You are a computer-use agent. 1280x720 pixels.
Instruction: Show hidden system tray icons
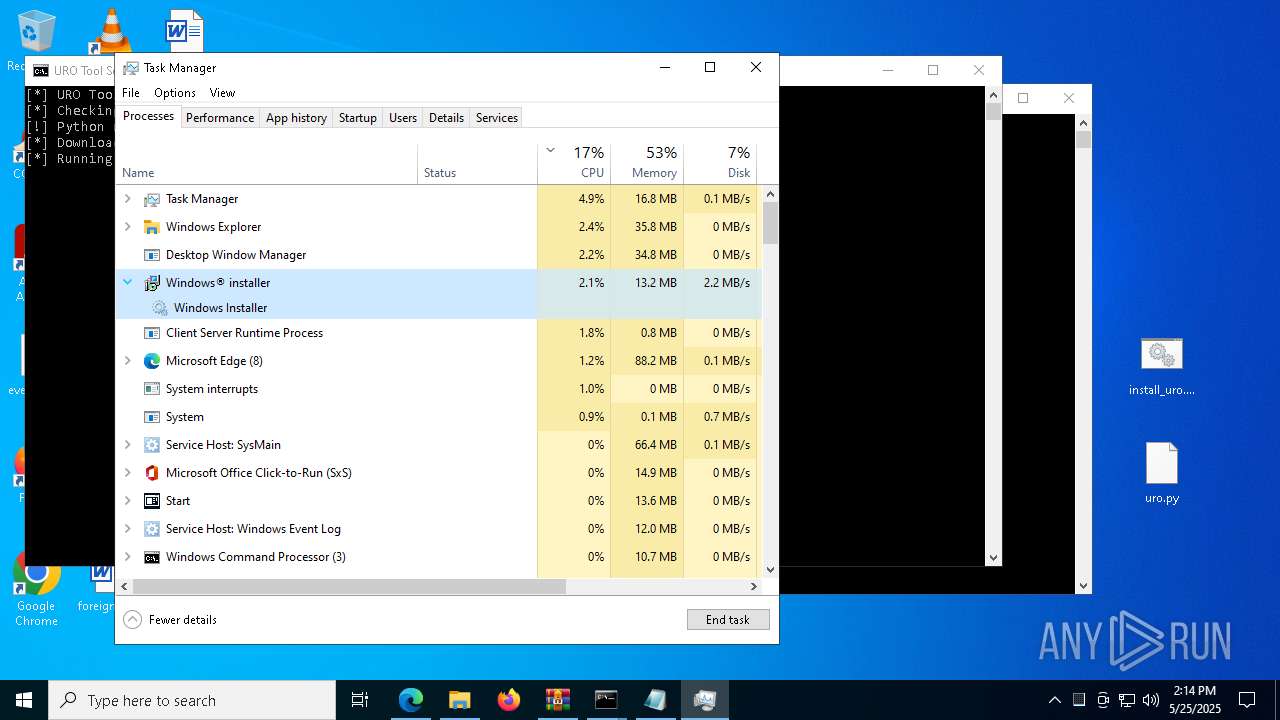1054,700
